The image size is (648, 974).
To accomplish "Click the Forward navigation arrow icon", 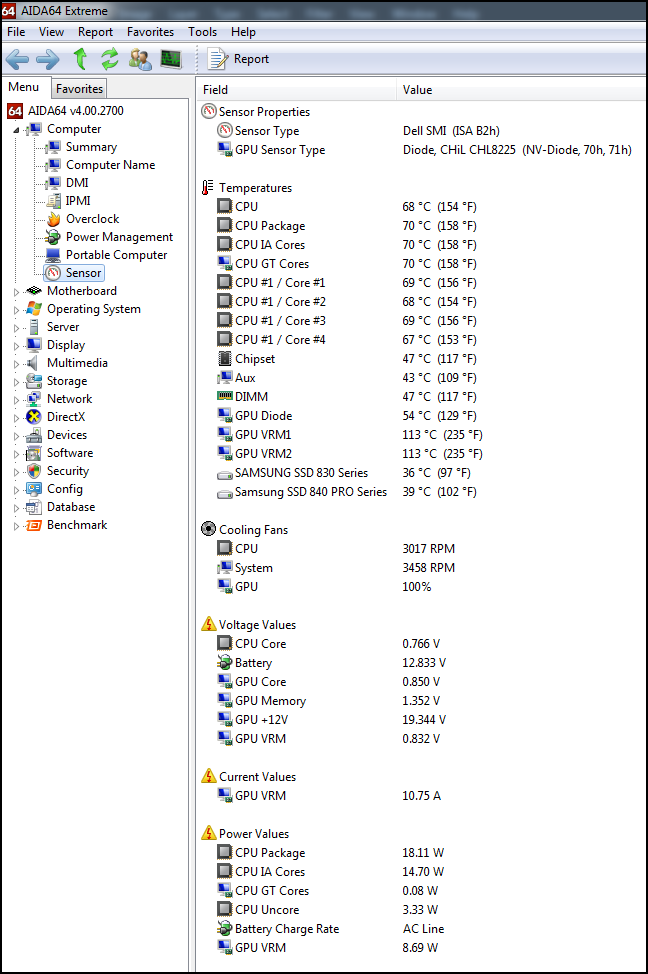I will 48,60.
